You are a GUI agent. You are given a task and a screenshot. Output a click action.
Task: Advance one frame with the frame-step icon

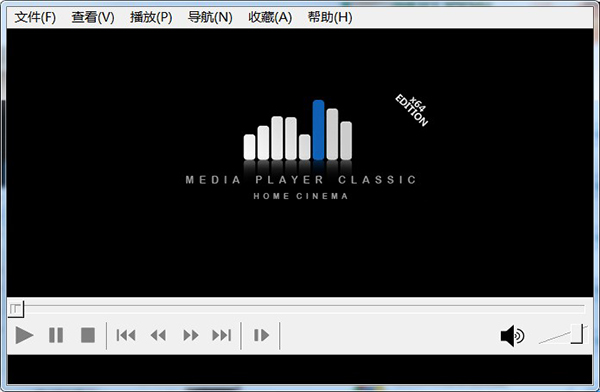coord(261,335)
